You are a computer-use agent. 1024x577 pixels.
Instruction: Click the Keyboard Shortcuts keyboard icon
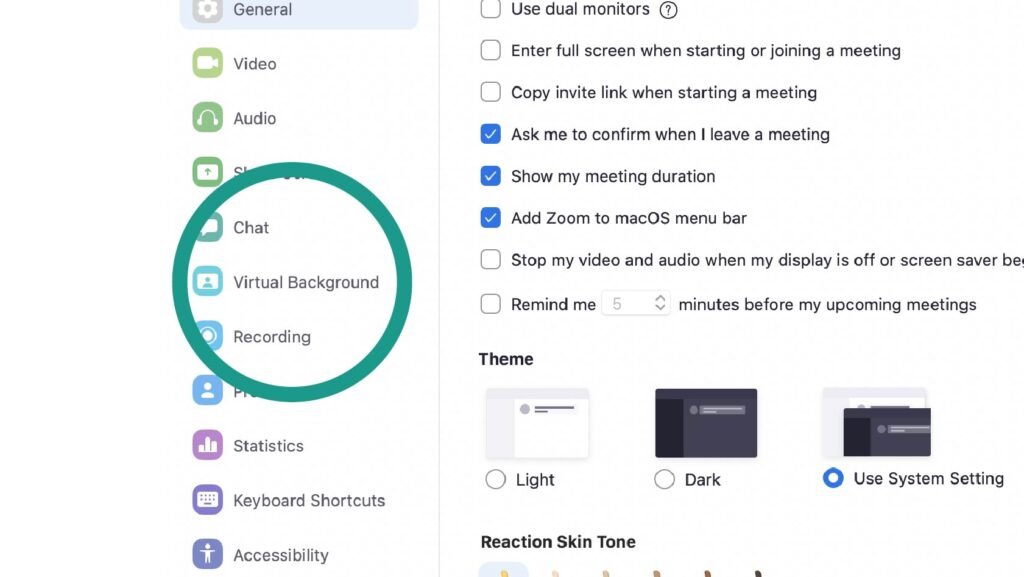pyautogui.click(x=207, y=500)
